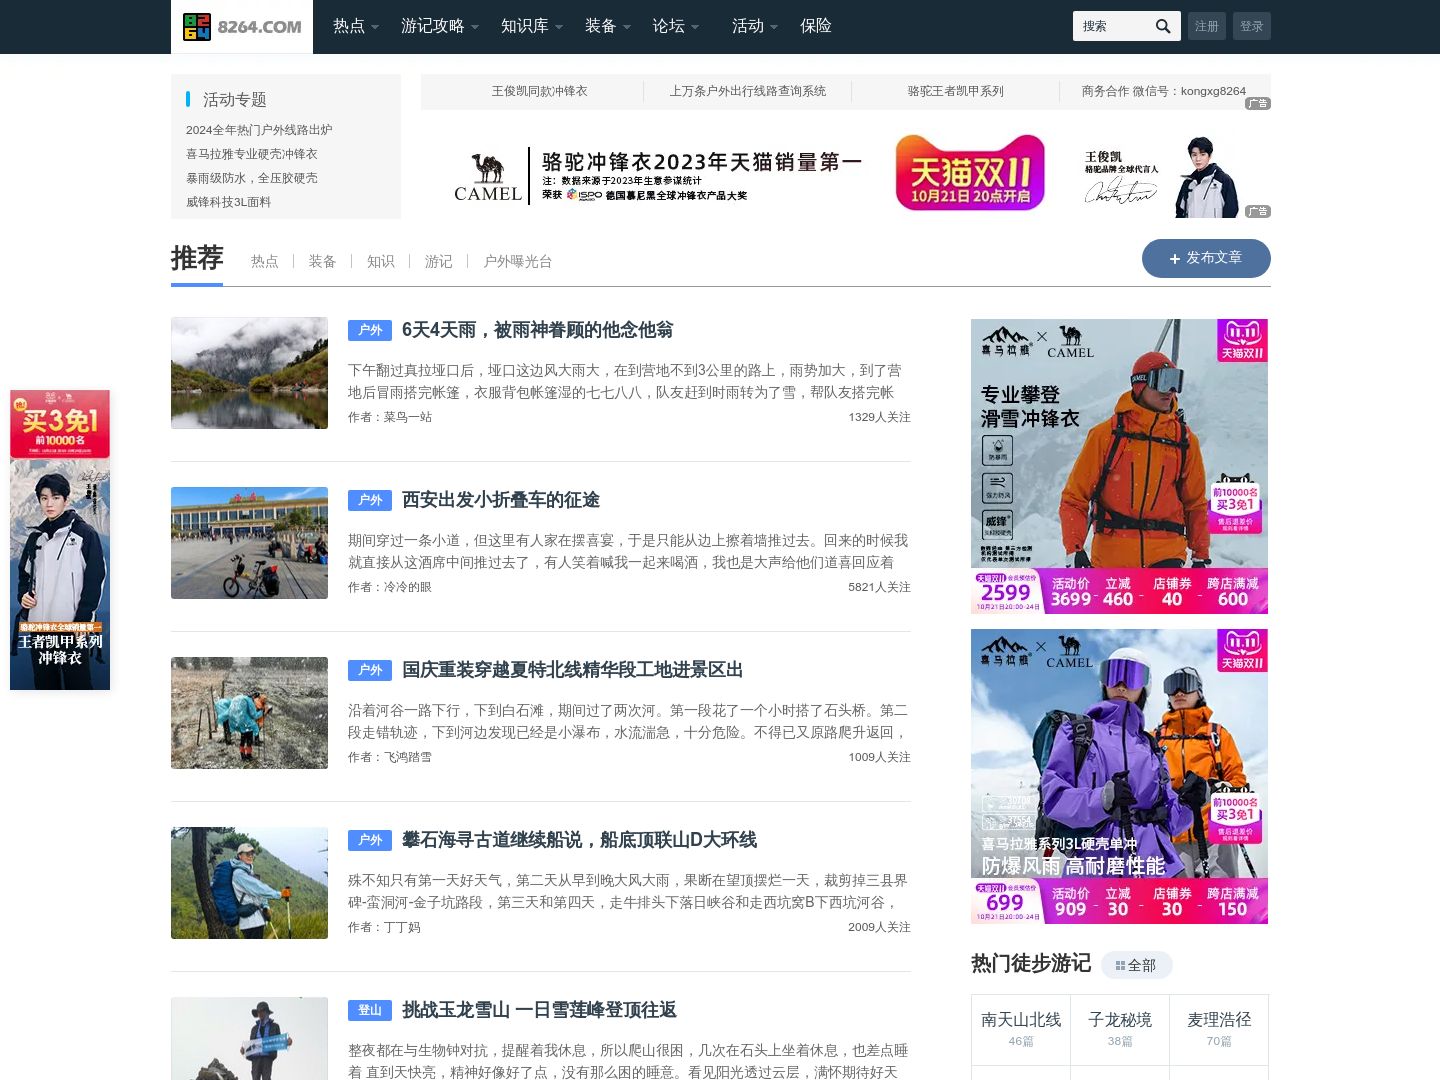Viewport: 1440px width, 1080px height.
Task: Open the 南天山北线 trek category
Action: pos(1021,1029)
